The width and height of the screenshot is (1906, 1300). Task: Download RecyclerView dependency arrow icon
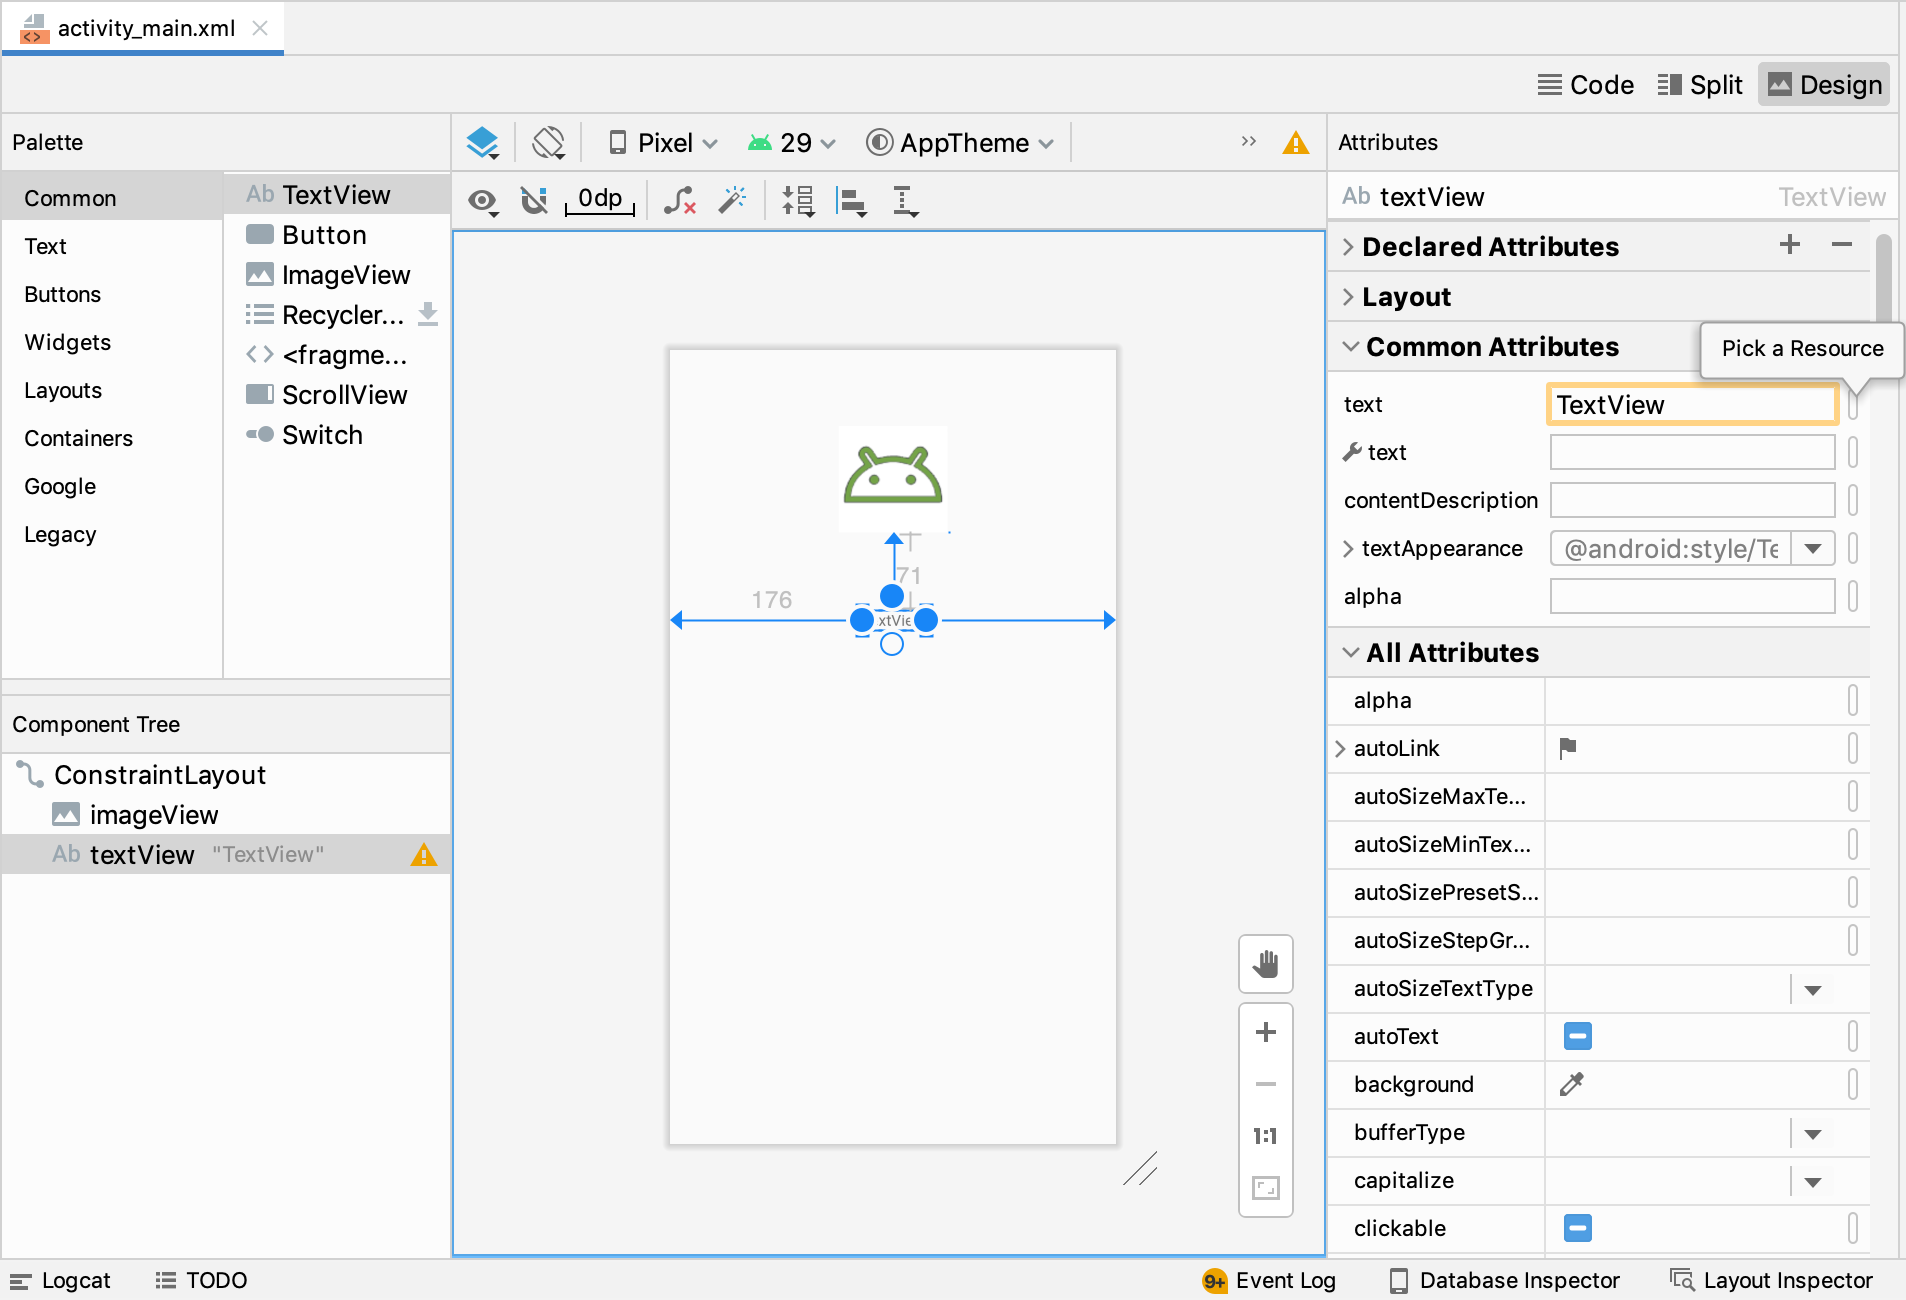coord(428,314)
